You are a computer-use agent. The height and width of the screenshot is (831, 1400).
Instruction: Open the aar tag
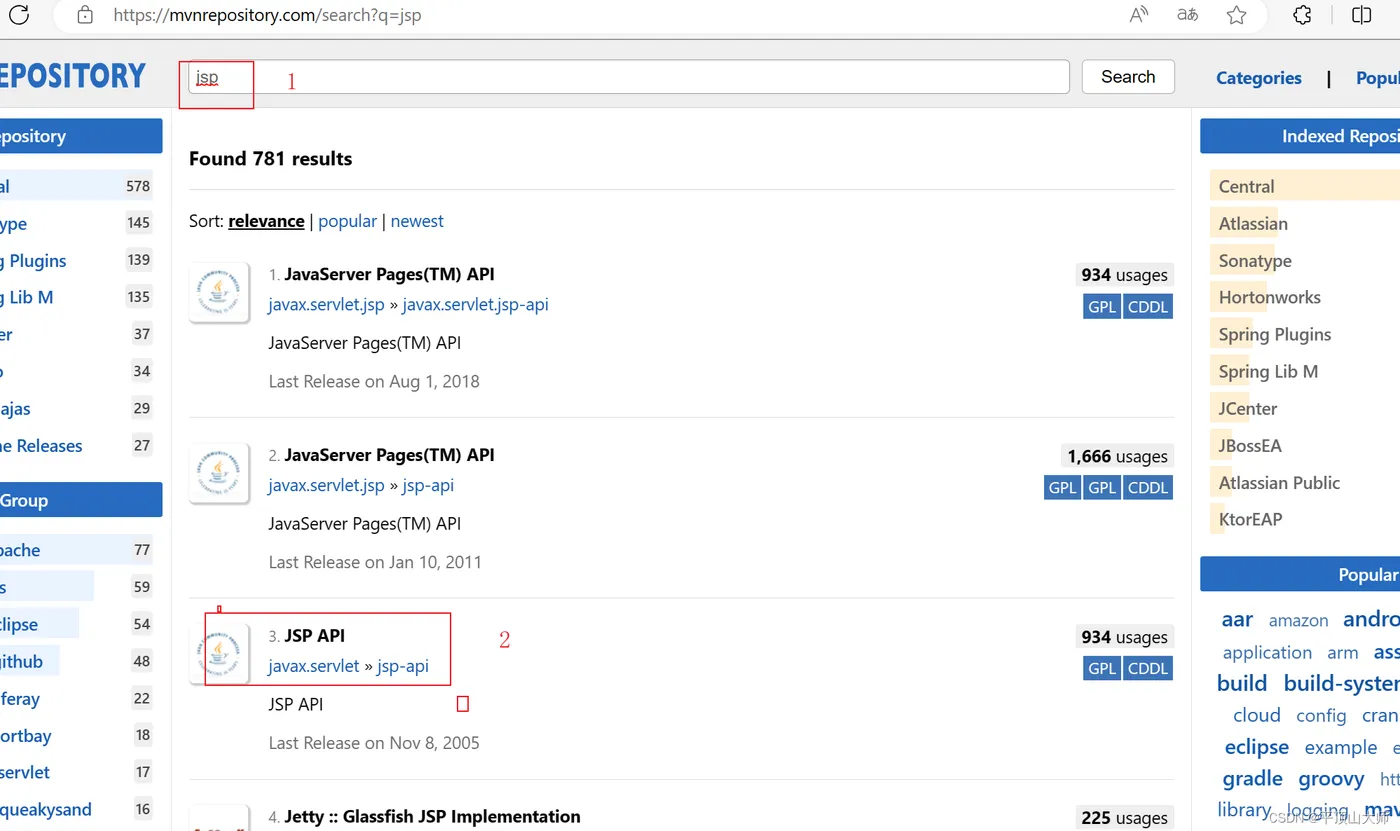(x=1237, y=619)
